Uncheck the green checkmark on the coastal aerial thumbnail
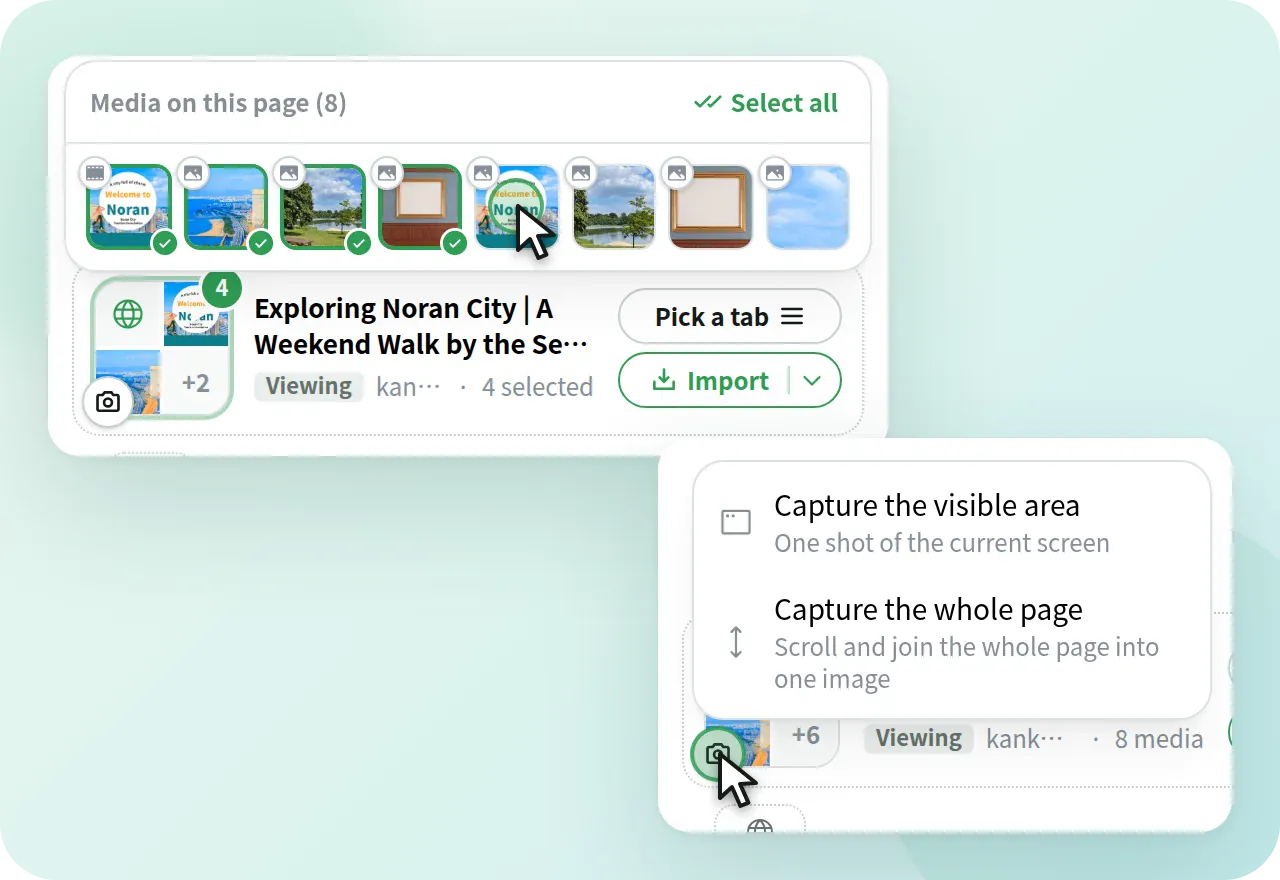The image size is (1280, 880). tap(260, 242)
